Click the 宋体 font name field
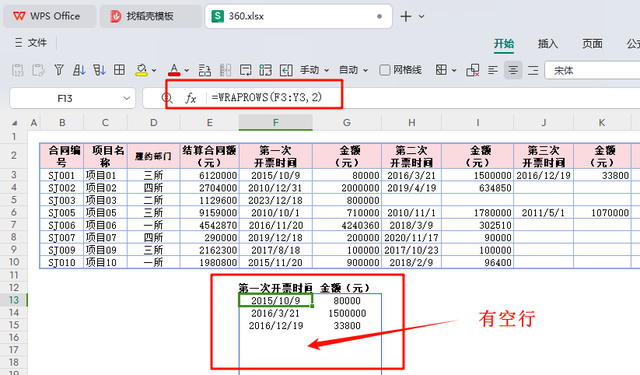Screen dimensions: 640x375 [593, 70]
